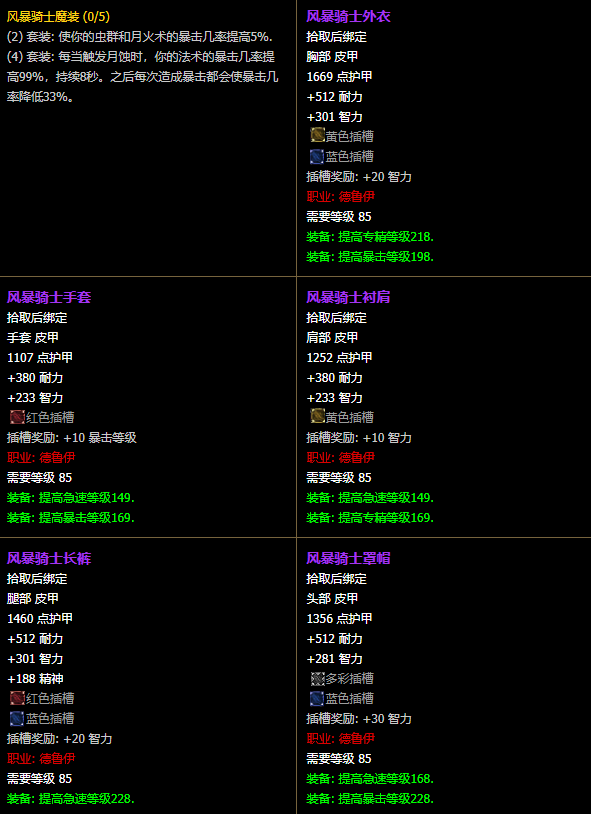This screenshot has height=814, width=591.
Task: Select the 腿部 皮甲 line
Action: (x=33, y=598)
